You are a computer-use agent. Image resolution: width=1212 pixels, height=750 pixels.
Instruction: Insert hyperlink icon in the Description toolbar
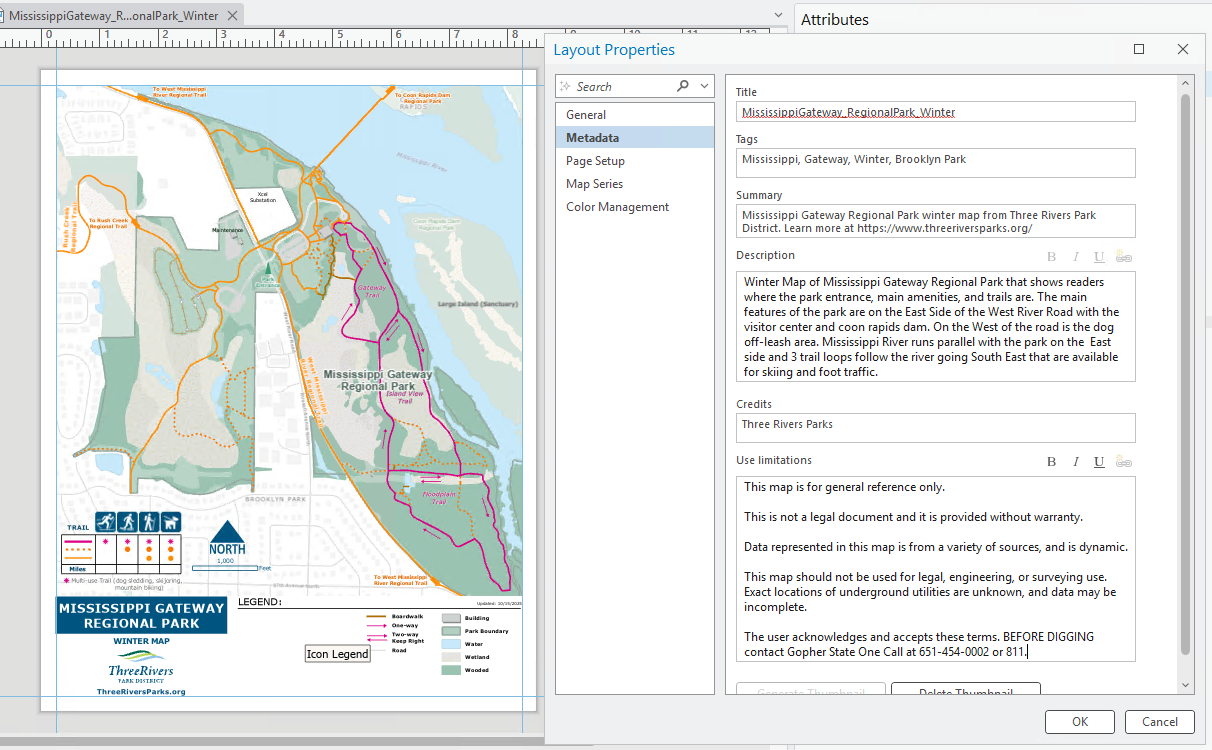pos(1123,257)
